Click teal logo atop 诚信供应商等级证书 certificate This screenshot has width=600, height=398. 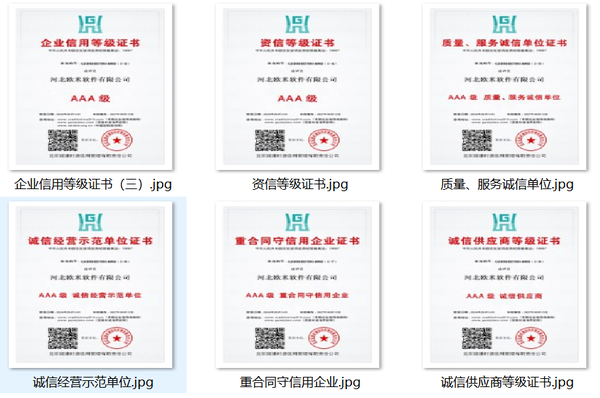(504, 222)
